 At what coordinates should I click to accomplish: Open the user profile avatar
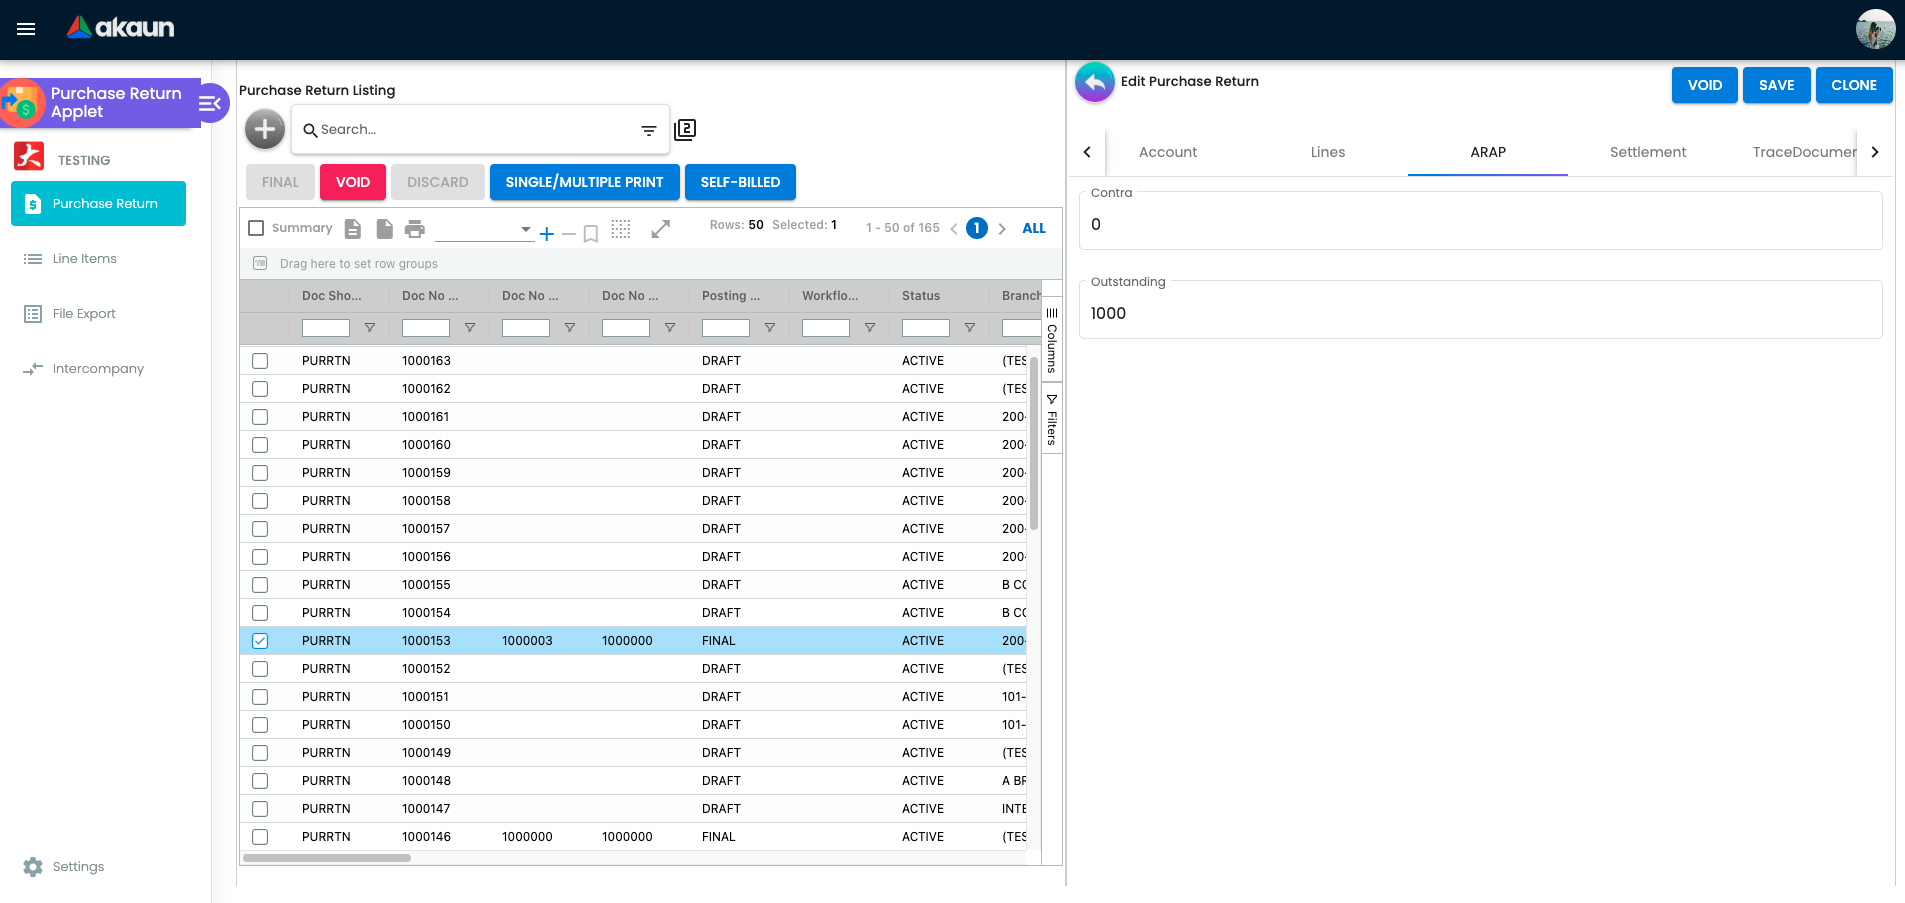click(1875, 29)
